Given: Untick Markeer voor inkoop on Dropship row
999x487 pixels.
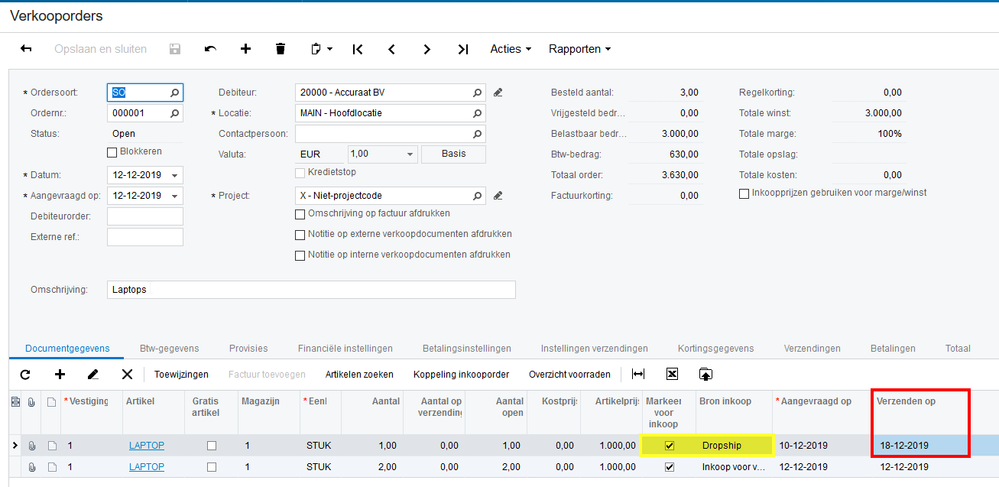Looking at the screenshot, I should pyautogui.click(x=669, y=445).
